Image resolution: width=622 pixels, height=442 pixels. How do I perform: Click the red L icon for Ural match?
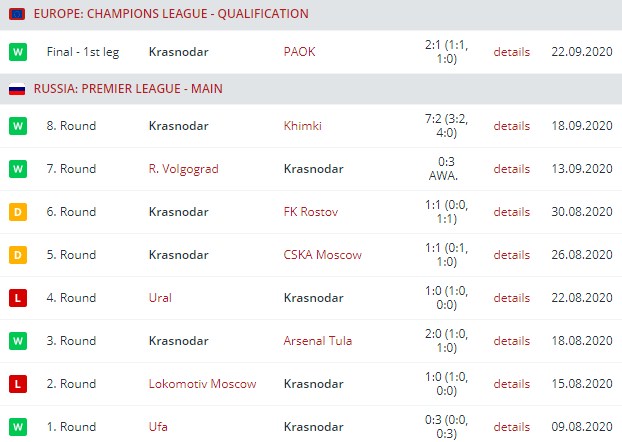click(17, 298)
